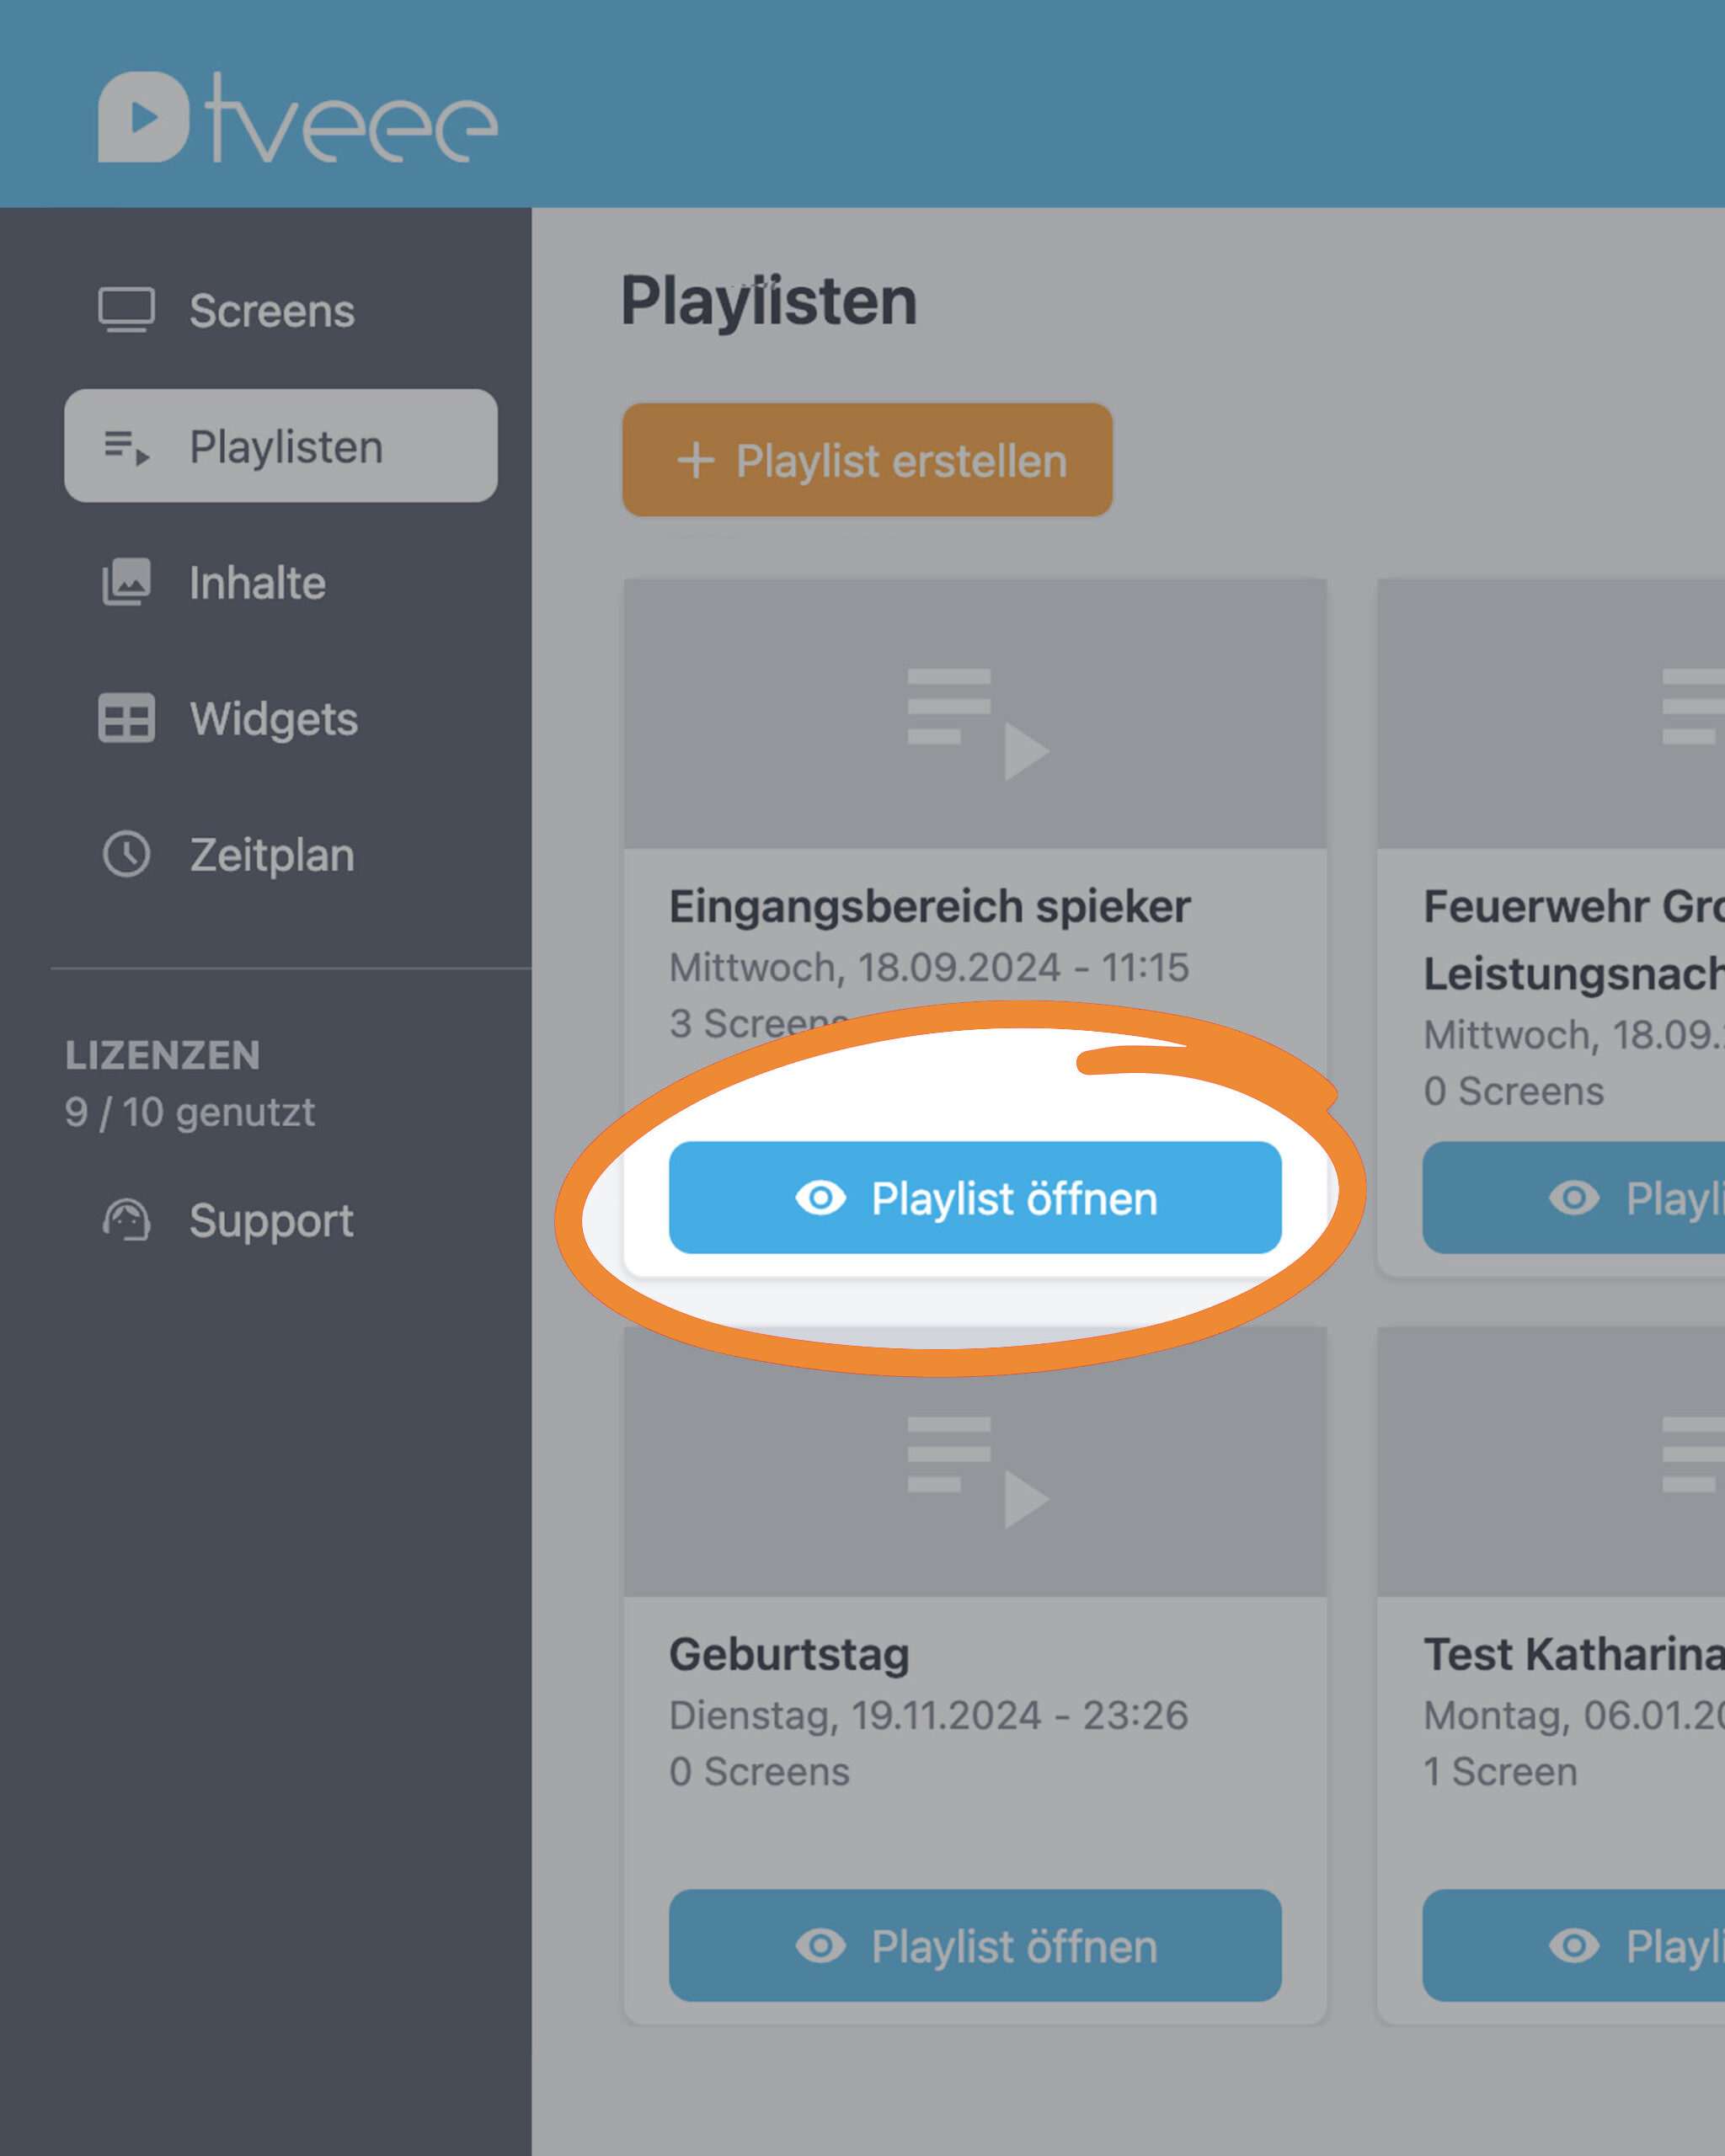Viewport: 1725px width, 2156px height.
Task: Click the Zeitplan clock icon
Action: 127,854
